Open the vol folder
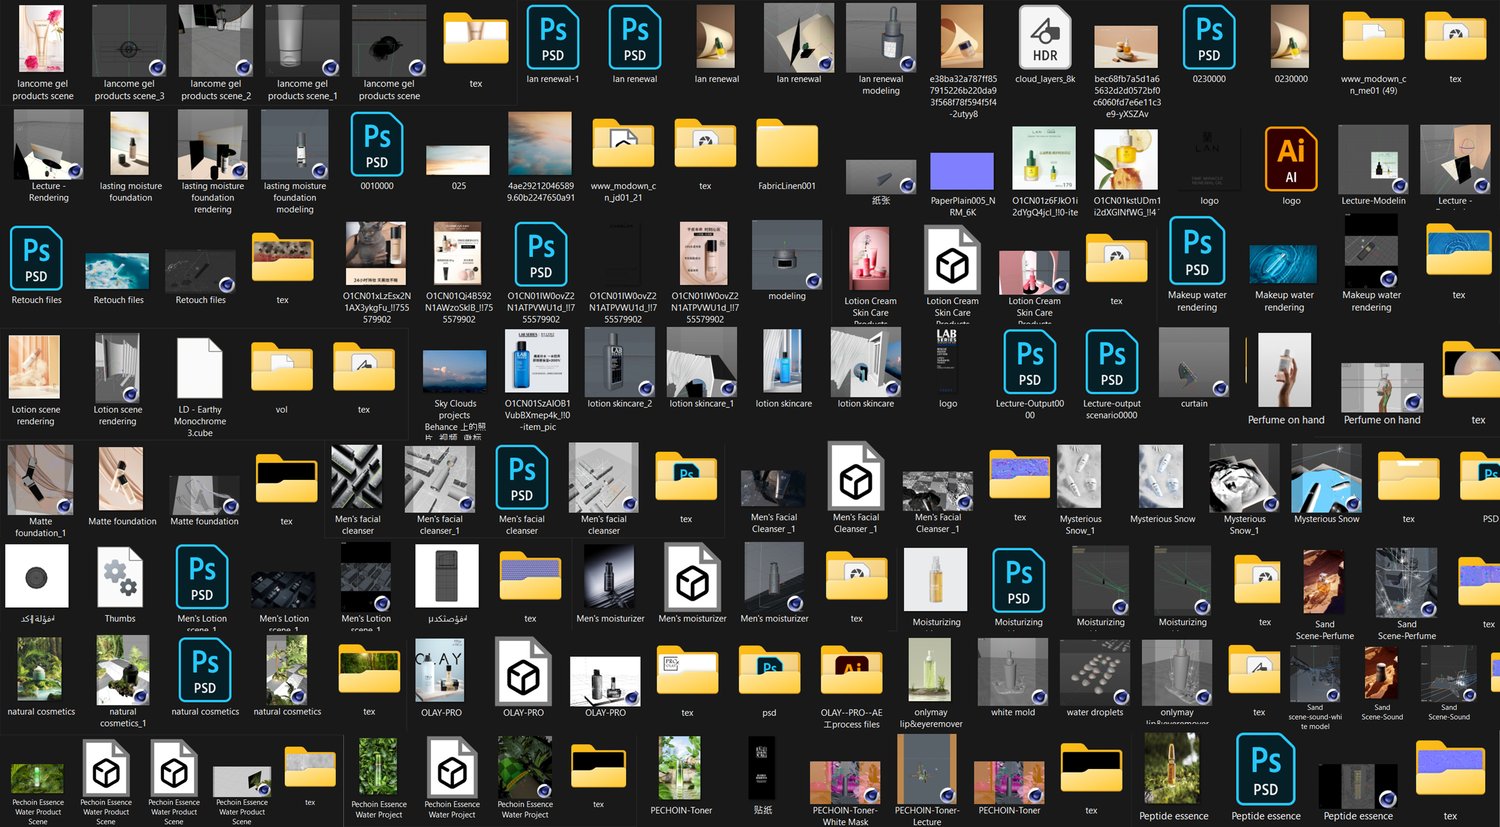This screenshot has height=827, width=1500. coord(281,367)
